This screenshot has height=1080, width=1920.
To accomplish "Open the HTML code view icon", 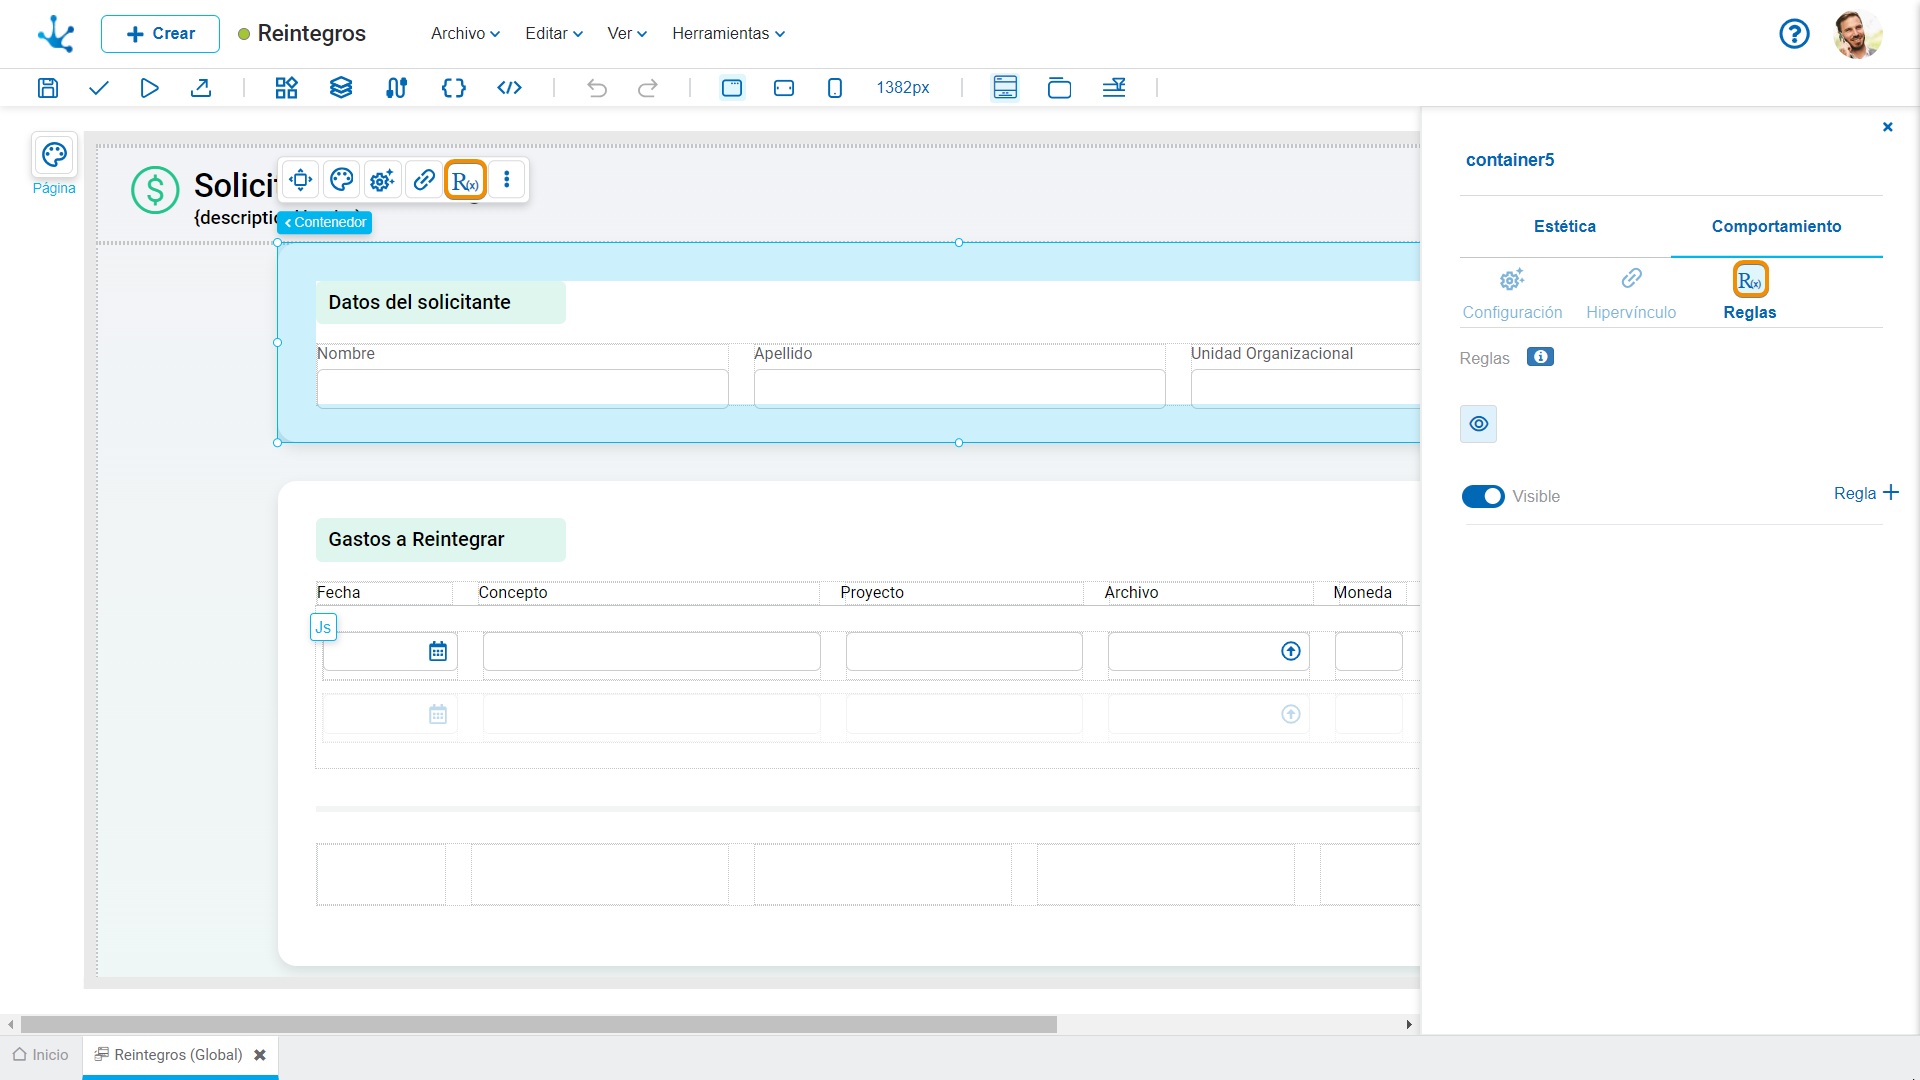I will pos(509,88).
